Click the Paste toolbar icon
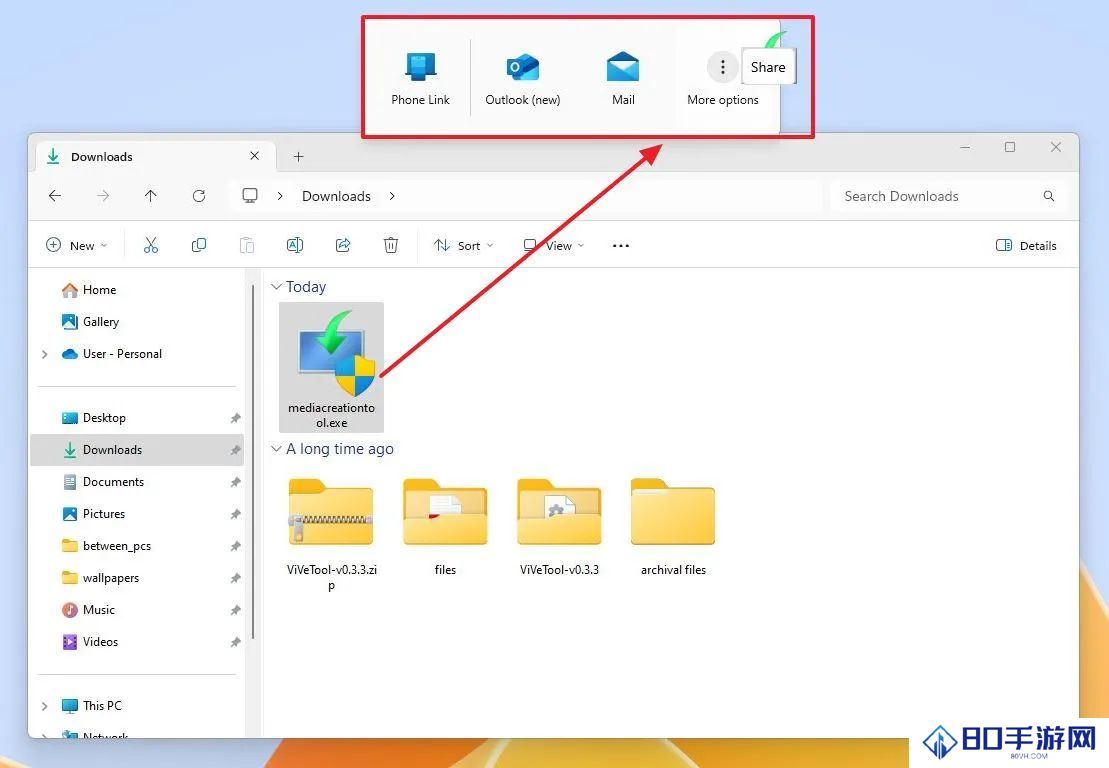This screenshot has width=1109, height=768. click(247, 245)
